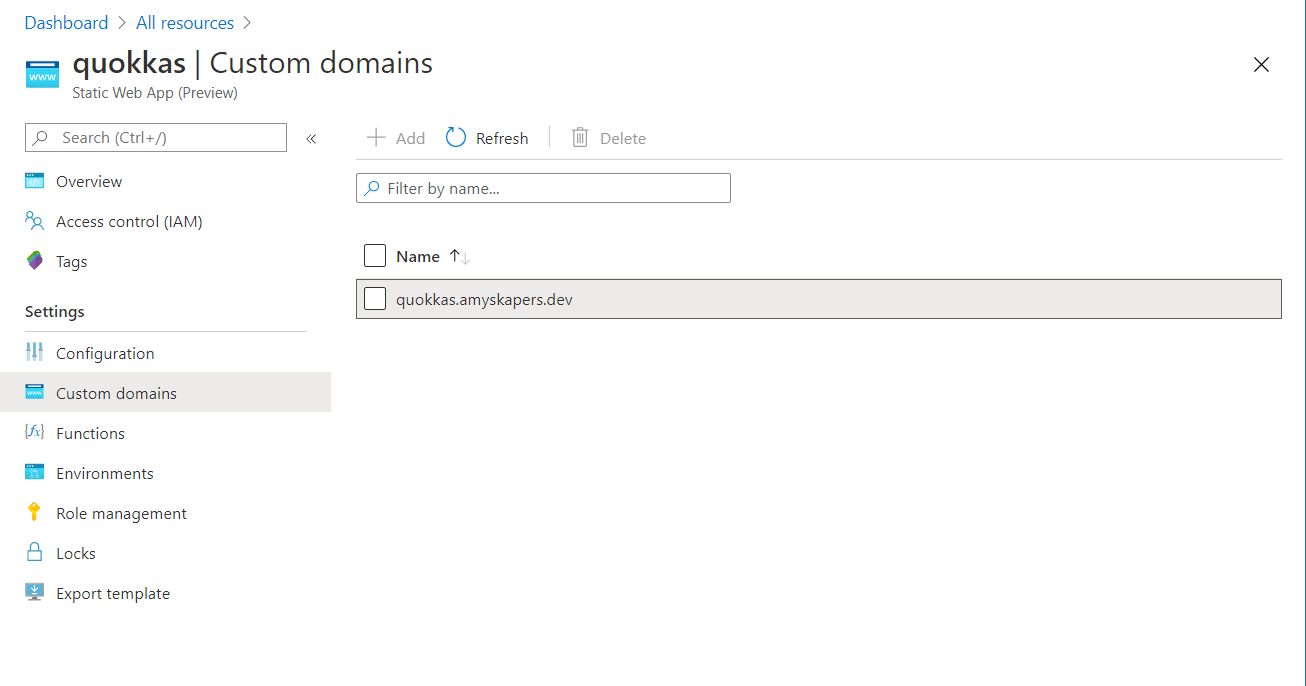Collapse the sidebar with double-chevron button

(x=311, y=138)
